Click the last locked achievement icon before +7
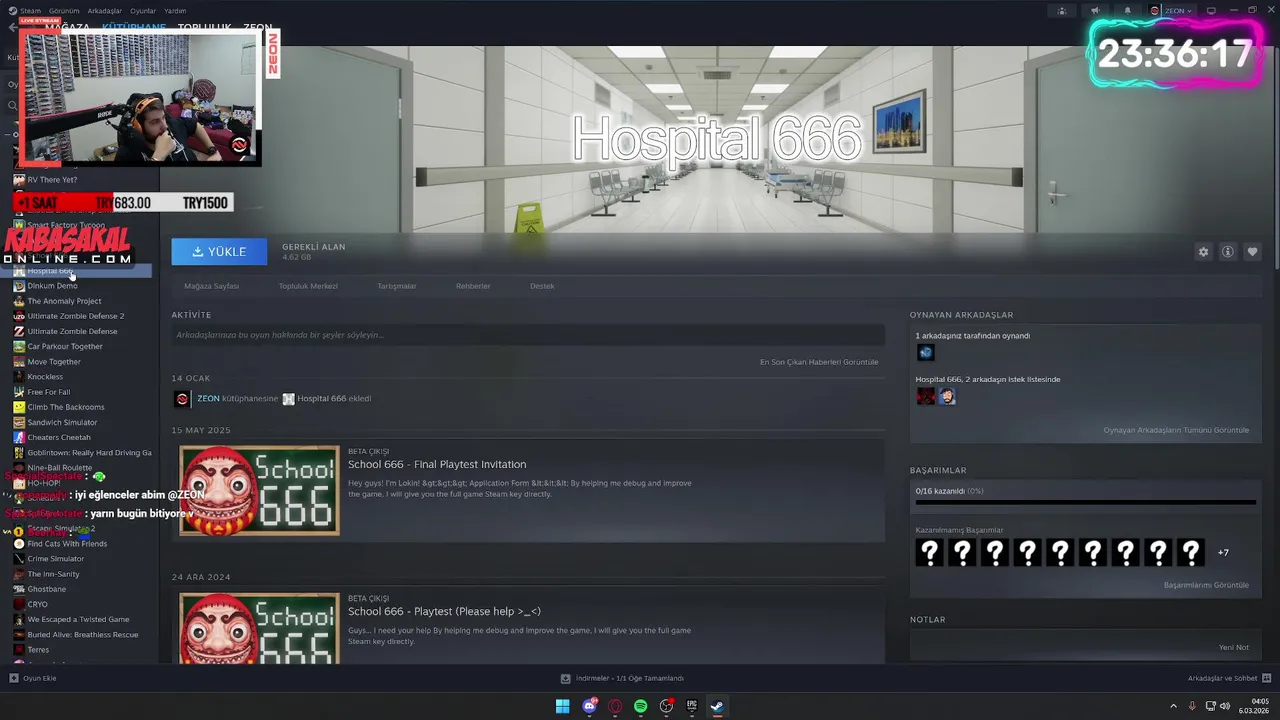The image size is (1280, 720). [1190, 552]
